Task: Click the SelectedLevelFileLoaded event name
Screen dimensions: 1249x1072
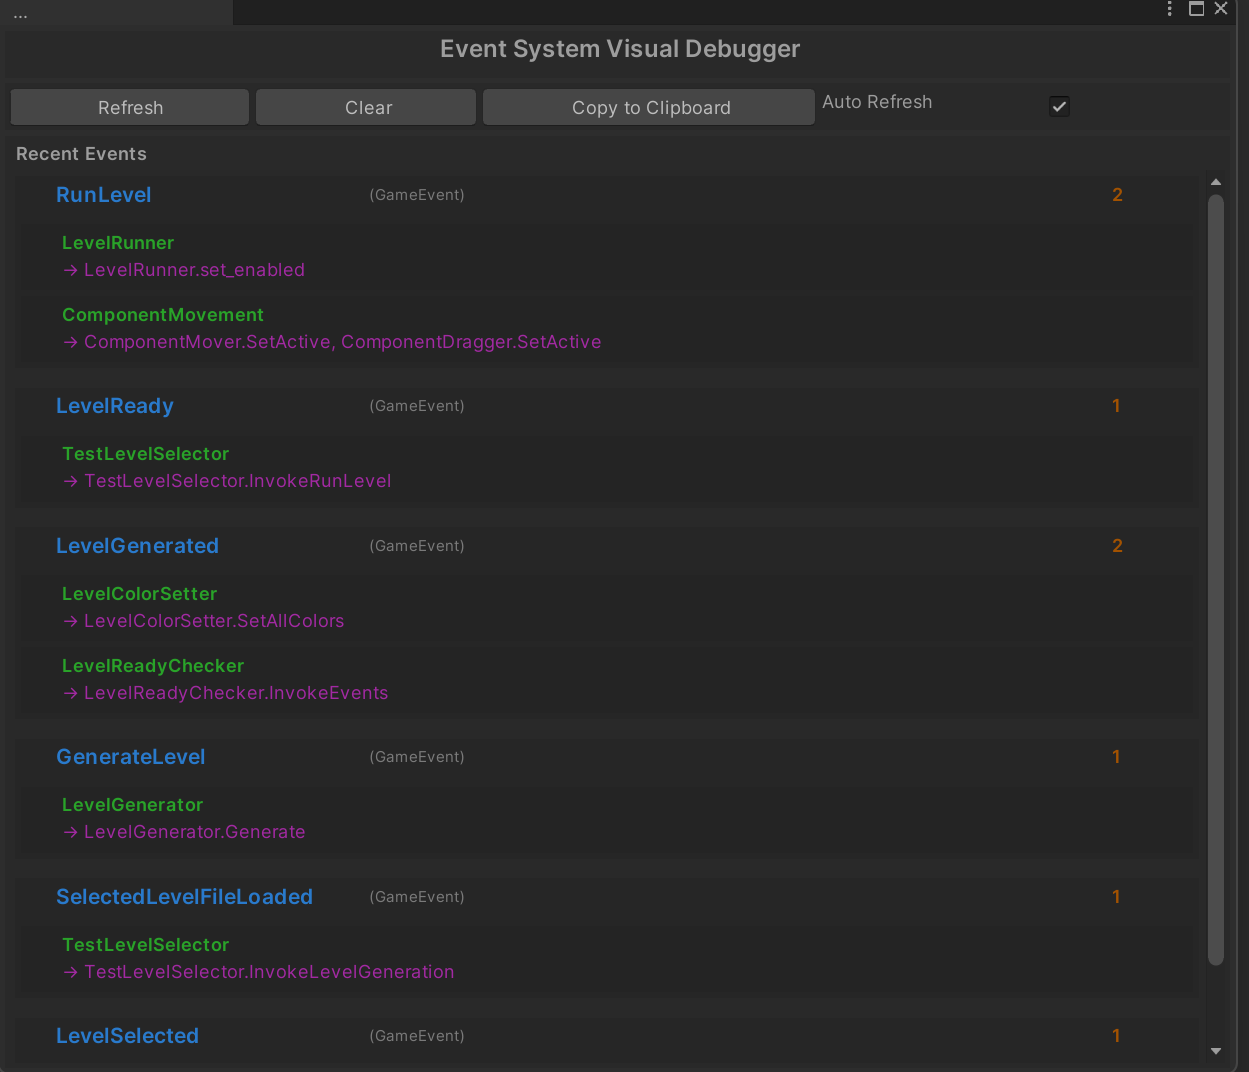Action: tap(184, 897)
